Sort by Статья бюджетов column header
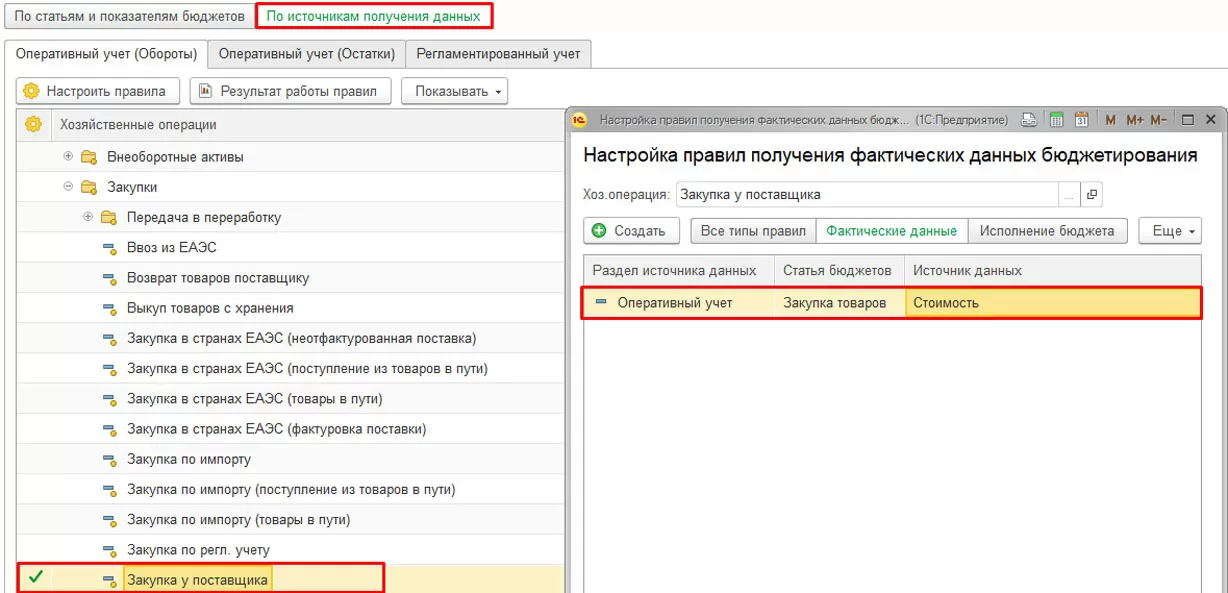1228x593 pixels. pos(838,271)
